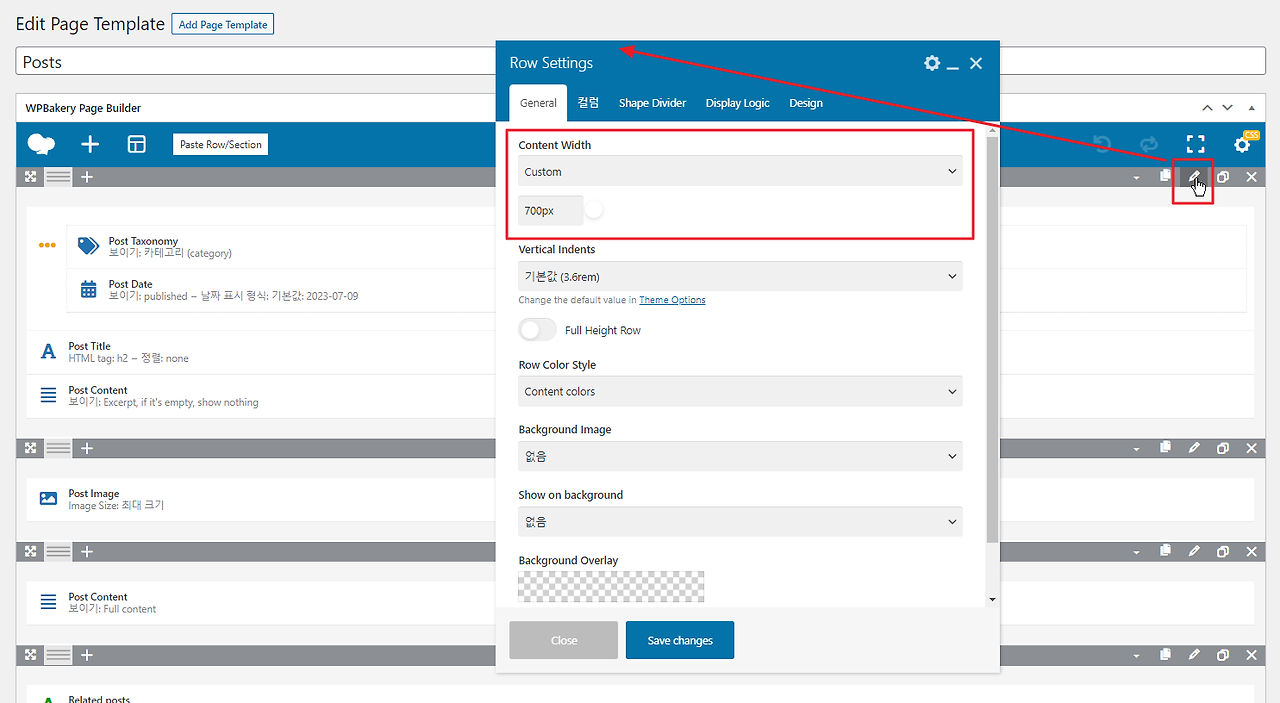This screenshot has height=703, width=1280.
Task: Click the Add Page Template button
Action: point(223,24)
